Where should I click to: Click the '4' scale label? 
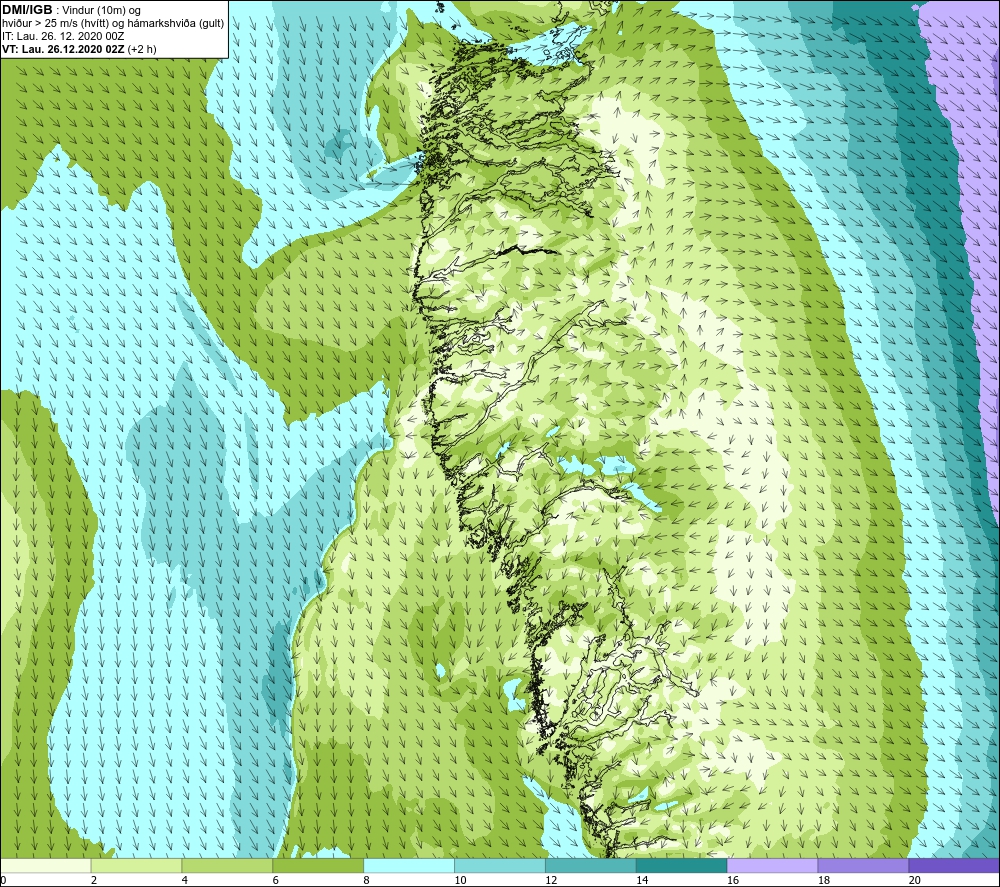pos(184,880)
